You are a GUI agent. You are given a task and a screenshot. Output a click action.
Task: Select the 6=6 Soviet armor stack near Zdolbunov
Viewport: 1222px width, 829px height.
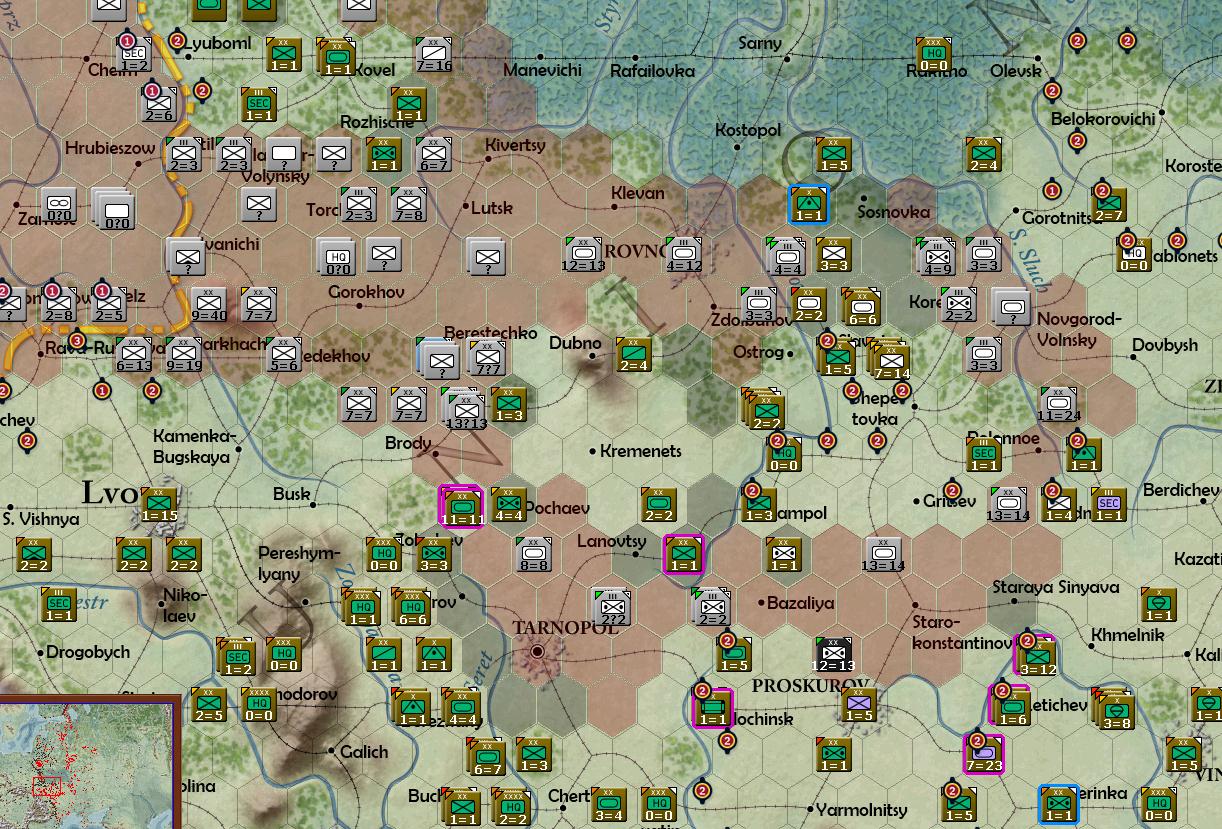(861, 308)
